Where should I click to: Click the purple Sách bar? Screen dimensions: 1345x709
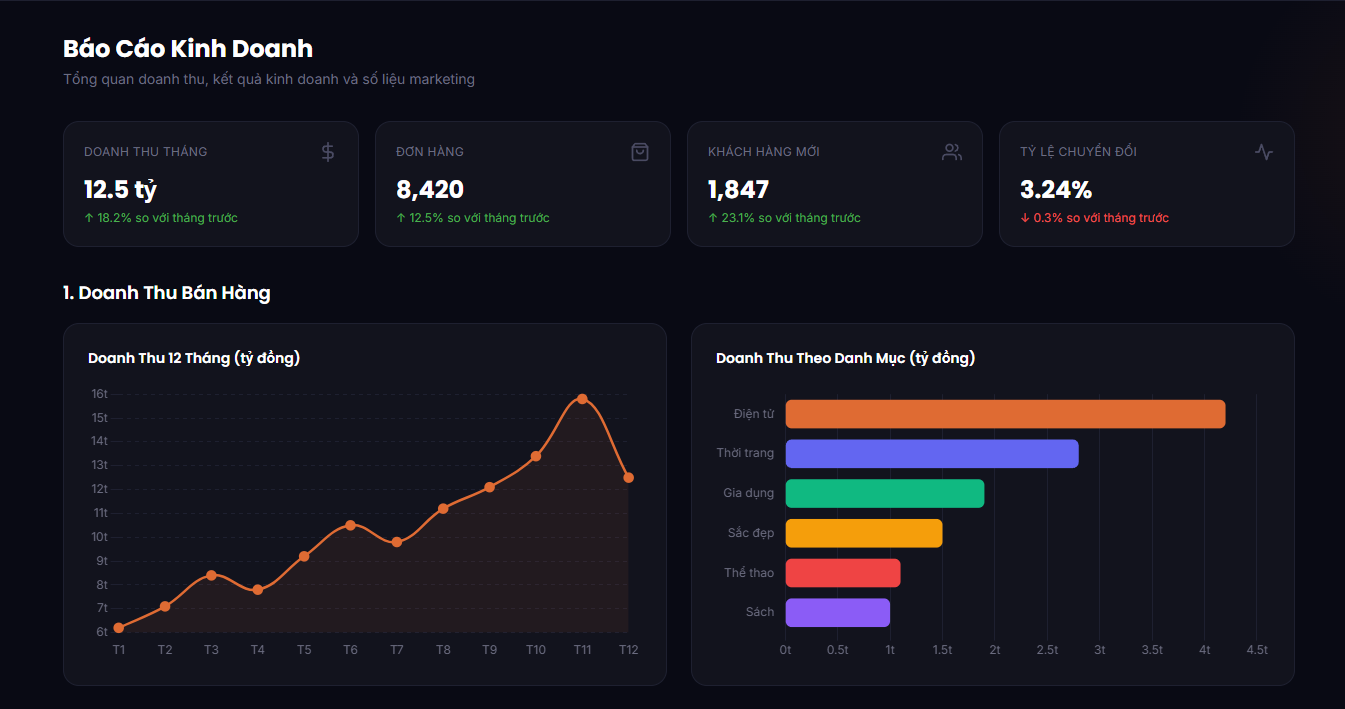tap(838, 613)
